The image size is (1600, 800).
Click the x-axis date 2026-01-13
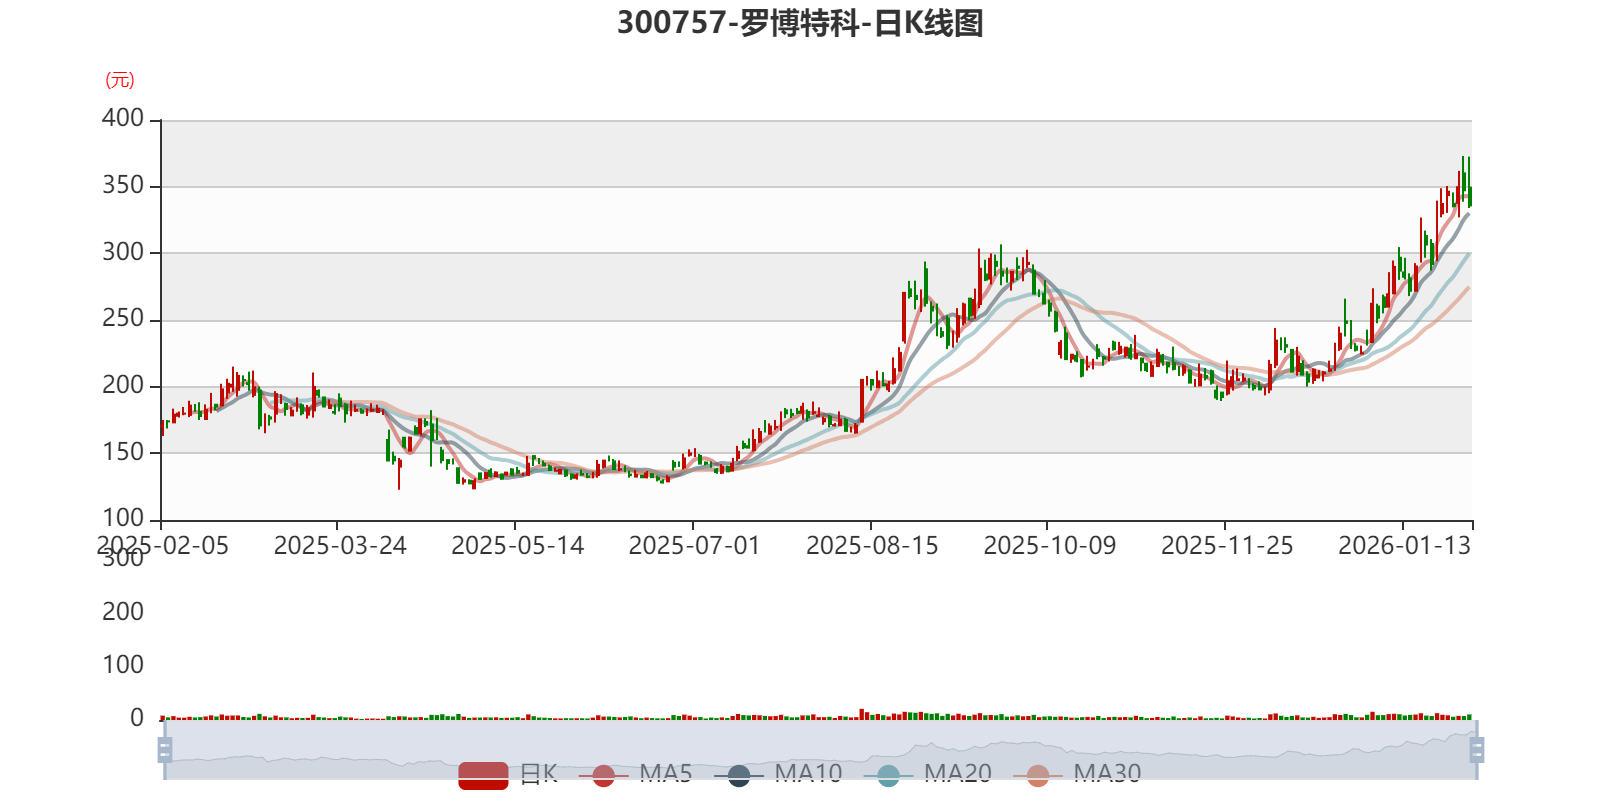click(1404, 546)
